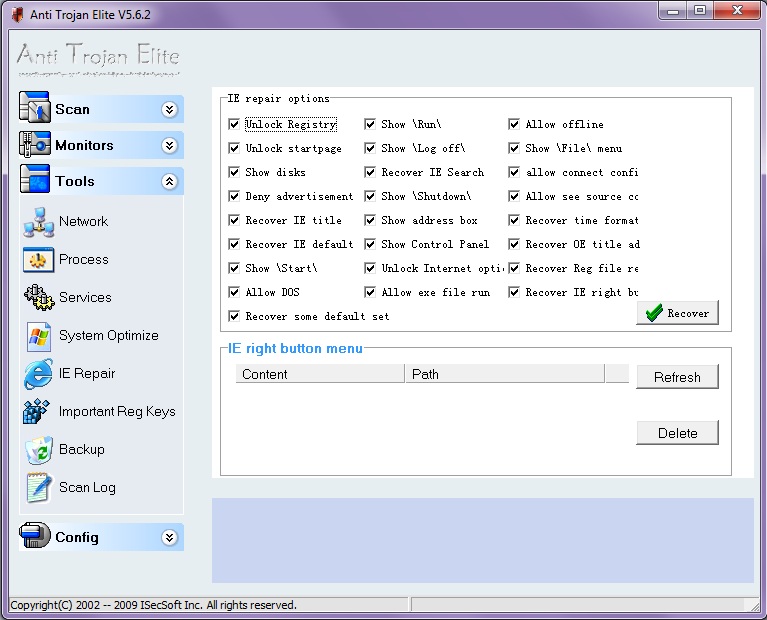Uncheck Allow offline option
Image resolution: width=767 pixels, height=620 pixels.
(514, 124)
